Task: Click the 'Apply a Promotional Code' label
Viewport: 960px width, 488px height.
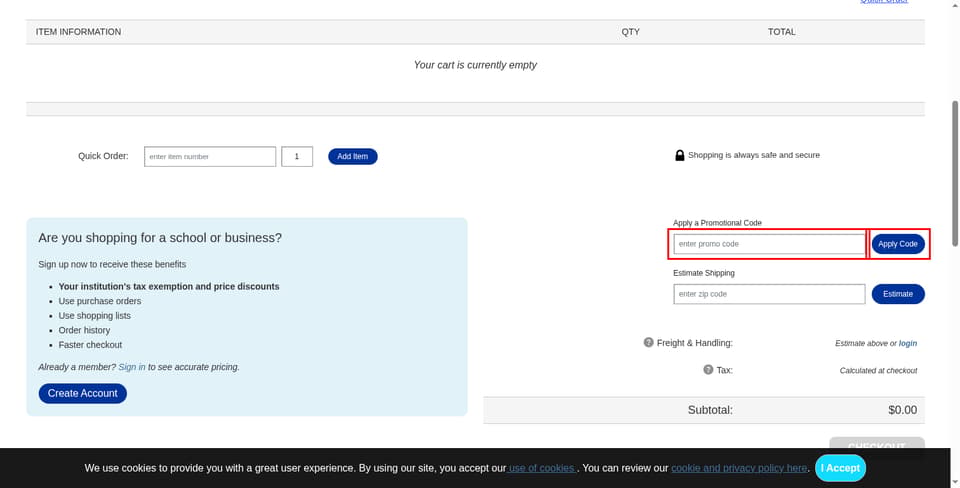Action: point(717,223)
